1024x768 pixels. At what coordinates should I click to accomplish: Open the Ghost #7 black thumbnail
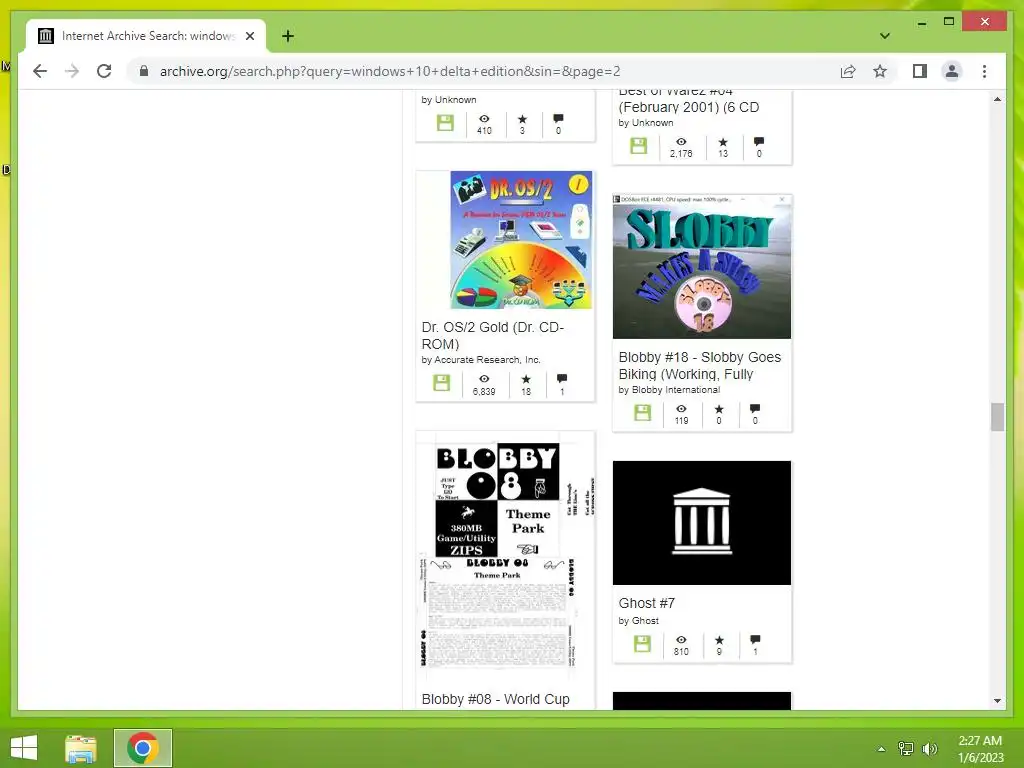pos(701,523)
